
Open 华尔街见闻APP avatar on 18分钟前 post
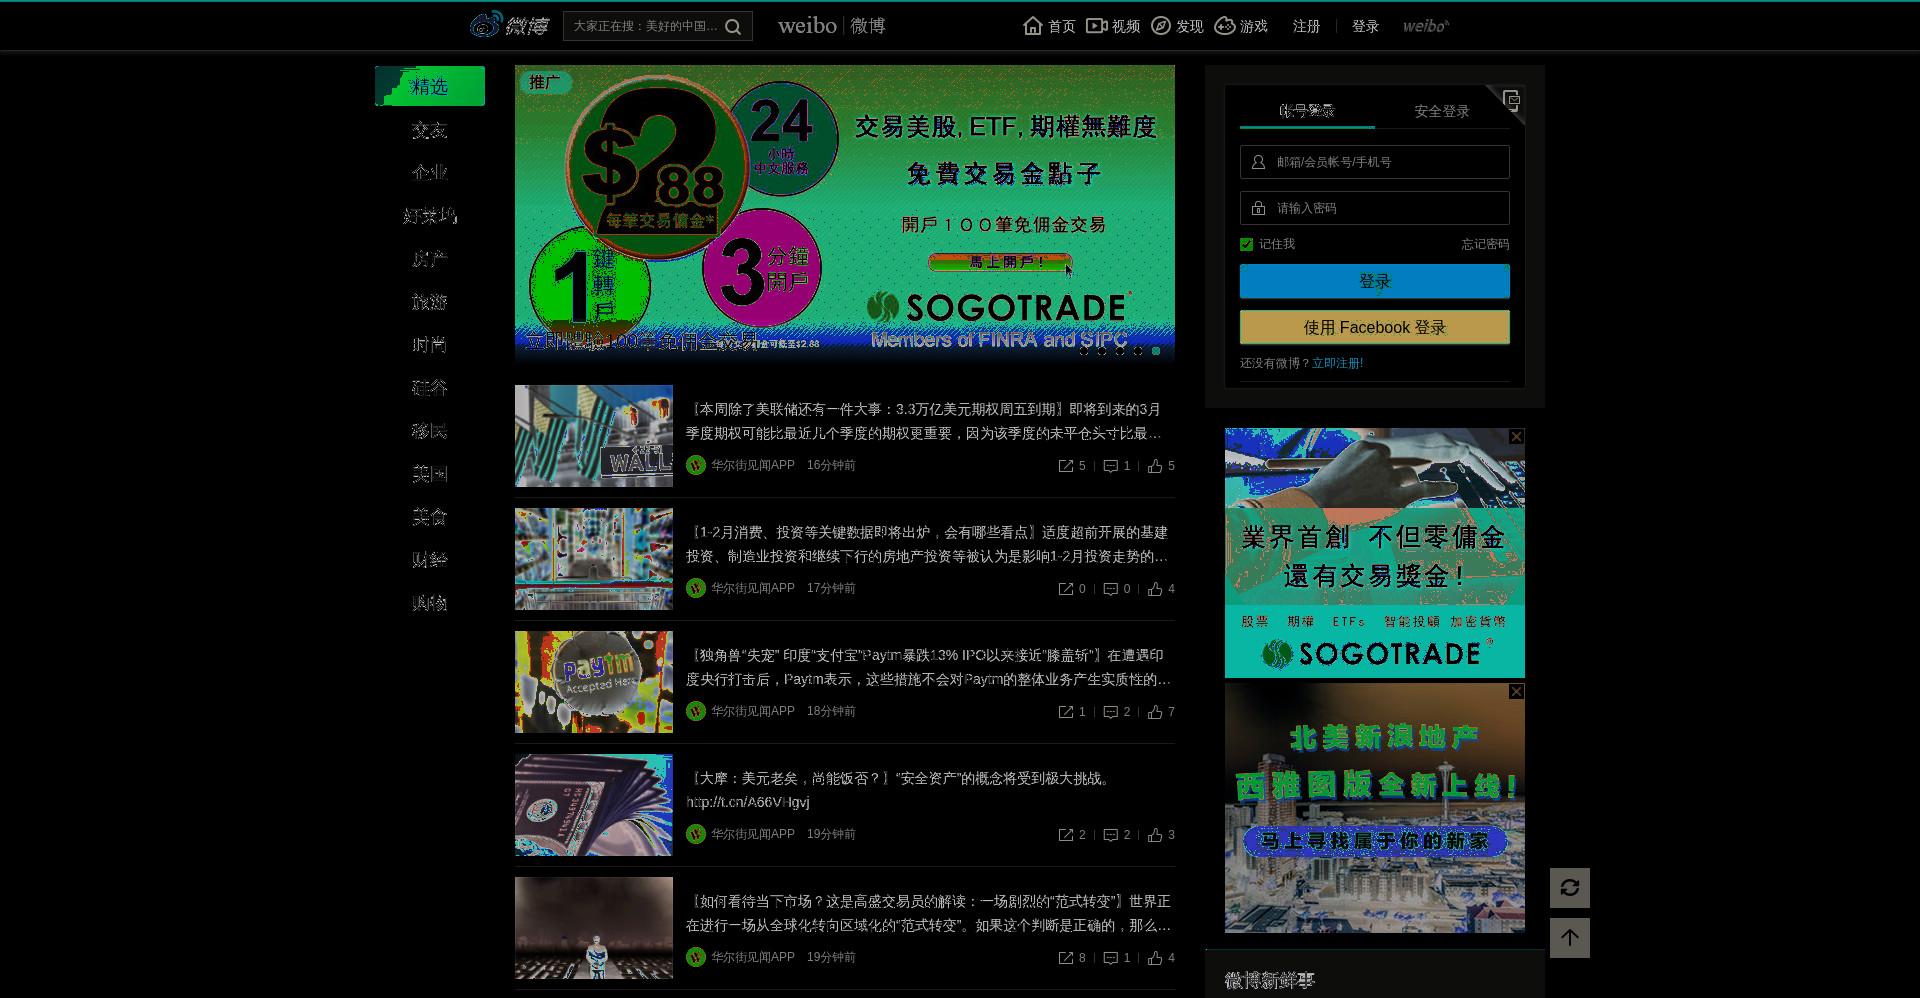pos(696,711)
